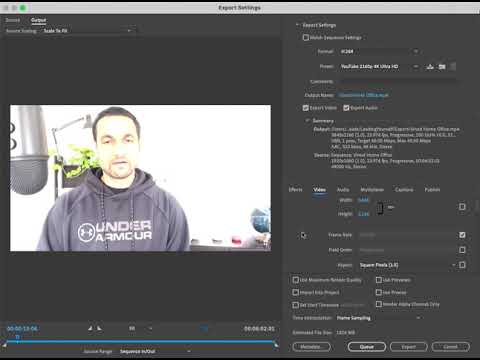Open the preview zoom level Fit dropdown

[140, 328]
